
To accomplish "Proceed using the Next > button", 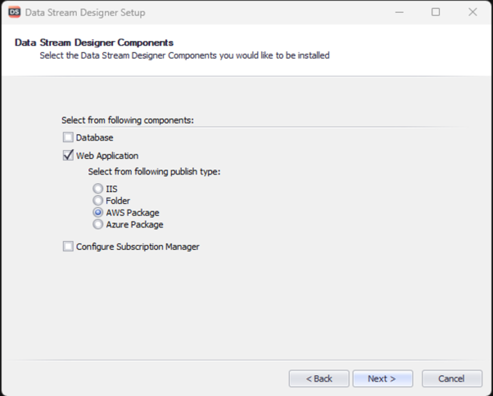I will click(383, 379).
